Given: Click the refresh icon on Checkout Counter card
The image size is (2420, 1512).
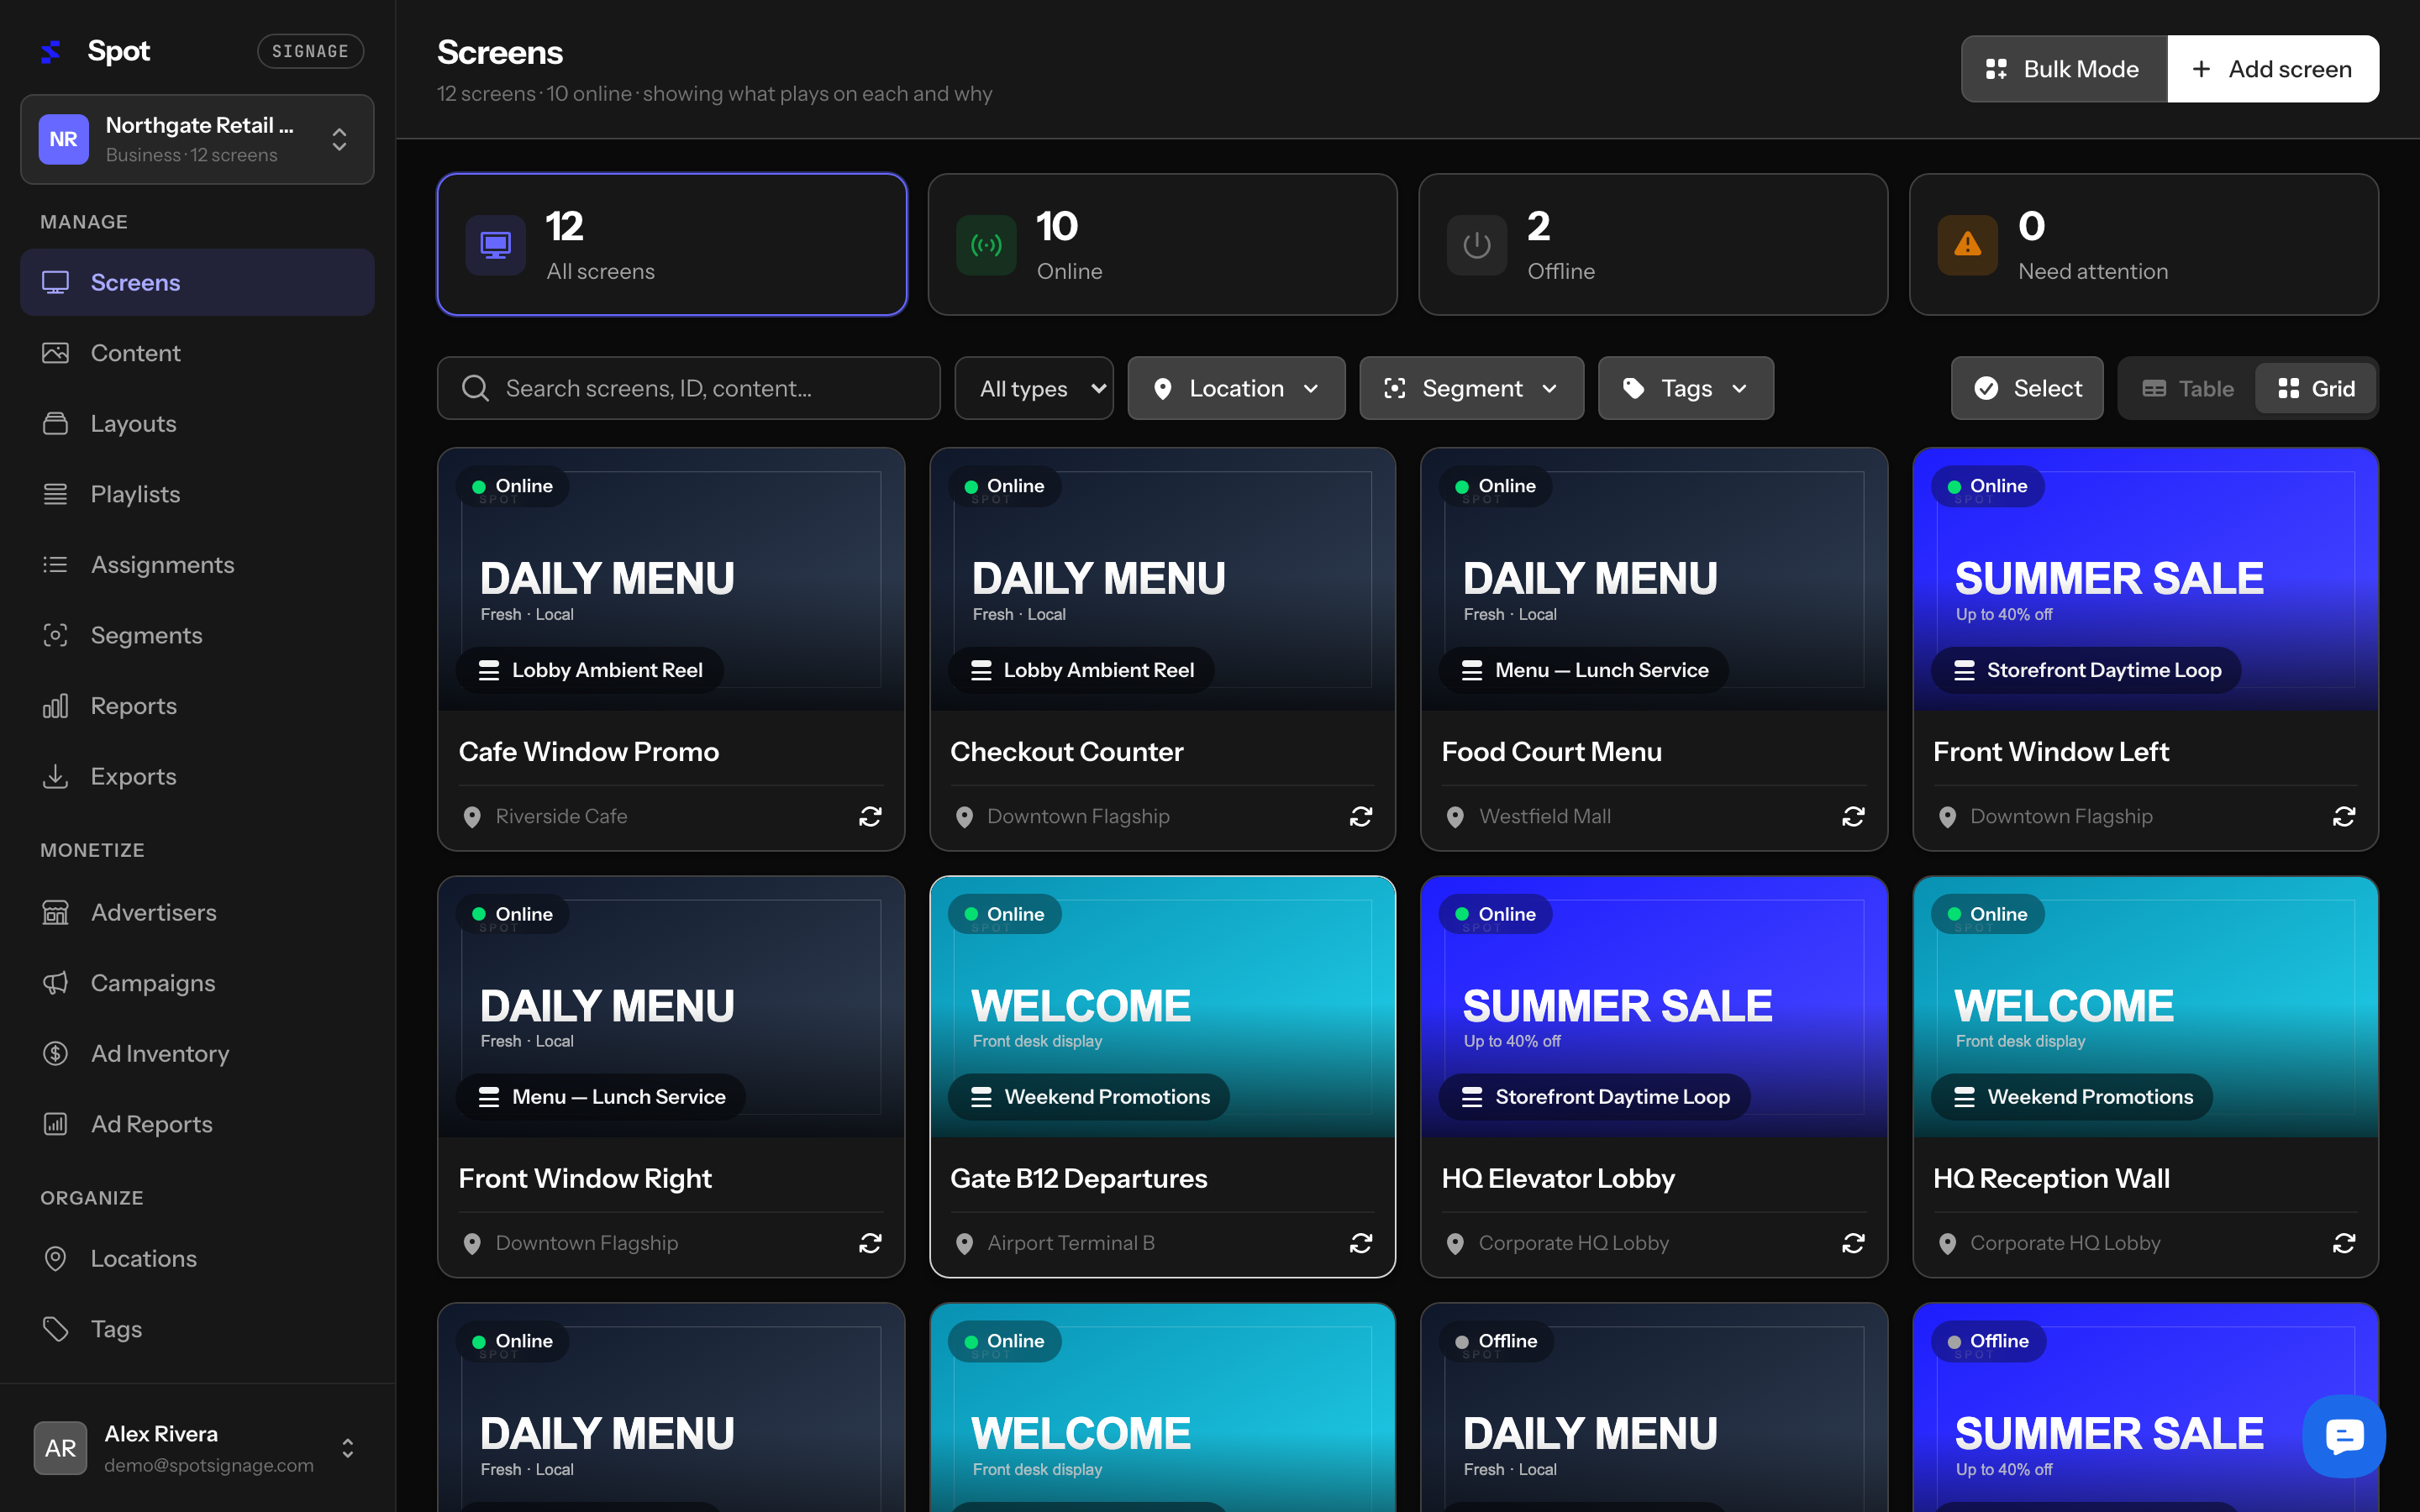Looking at the screenshot, I should pyautogui.click(x=1361, y=816).
